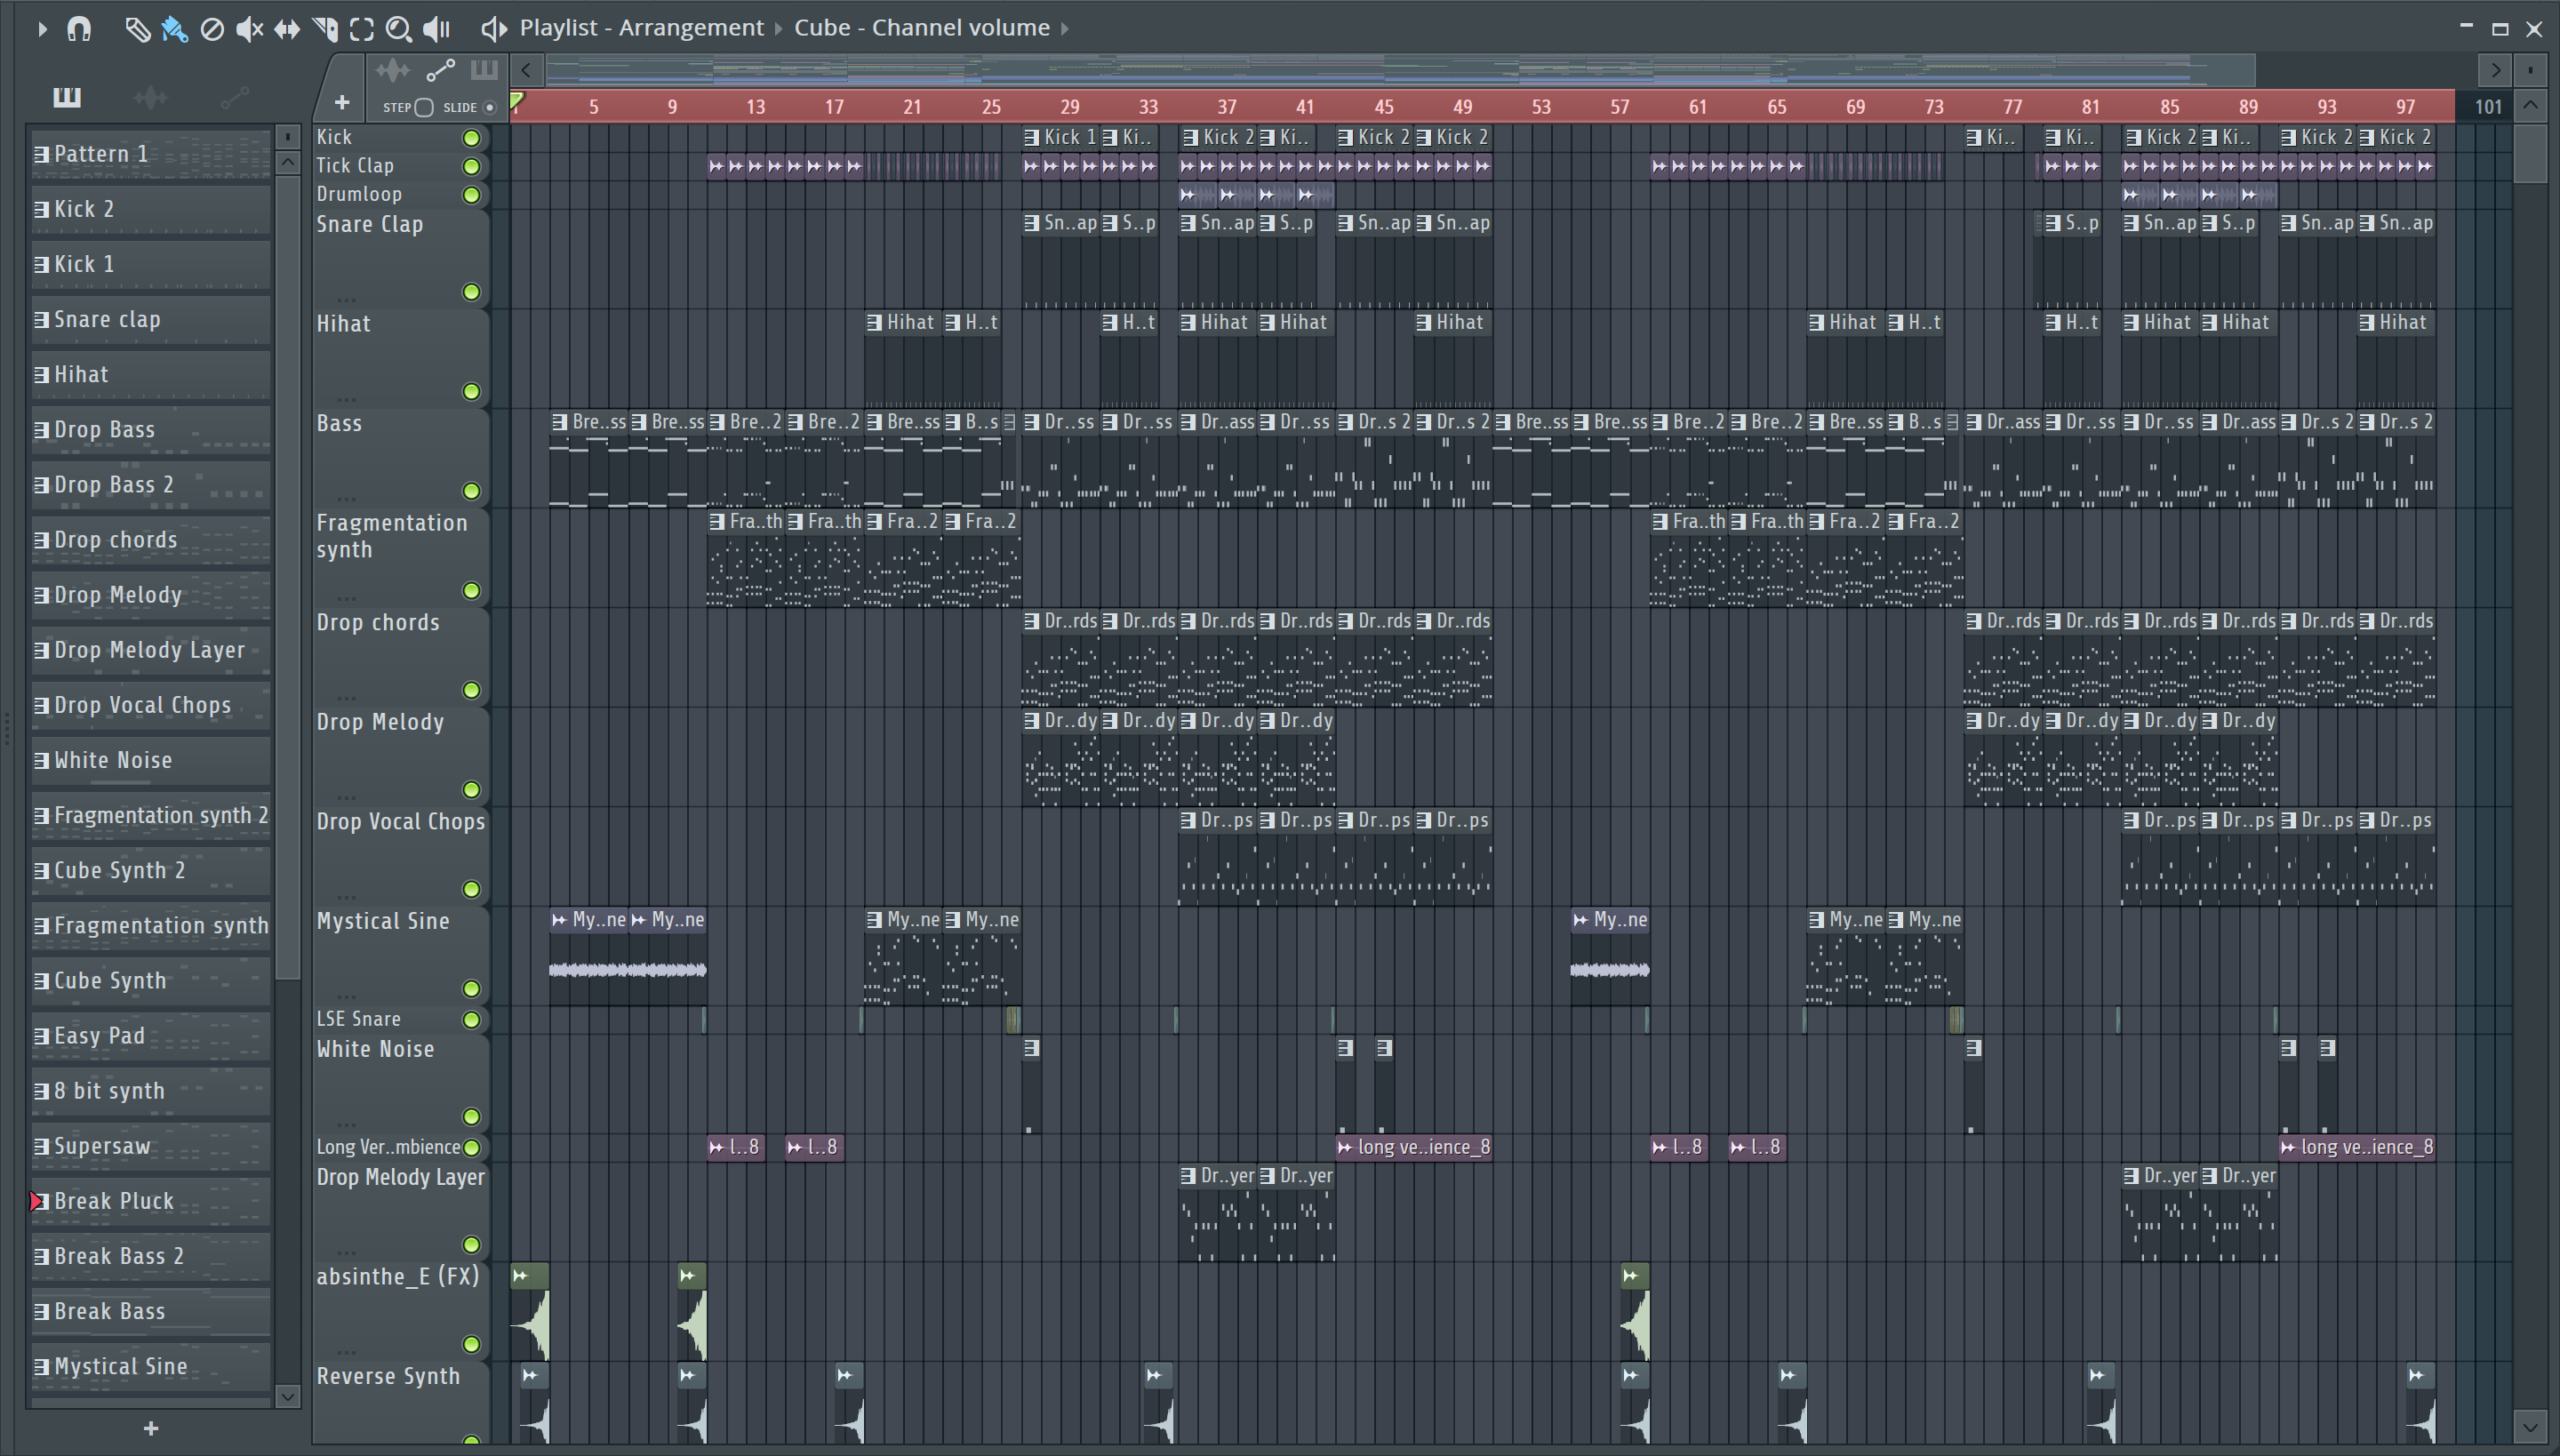Click picker panel scroll up arrow

[288, 162]
